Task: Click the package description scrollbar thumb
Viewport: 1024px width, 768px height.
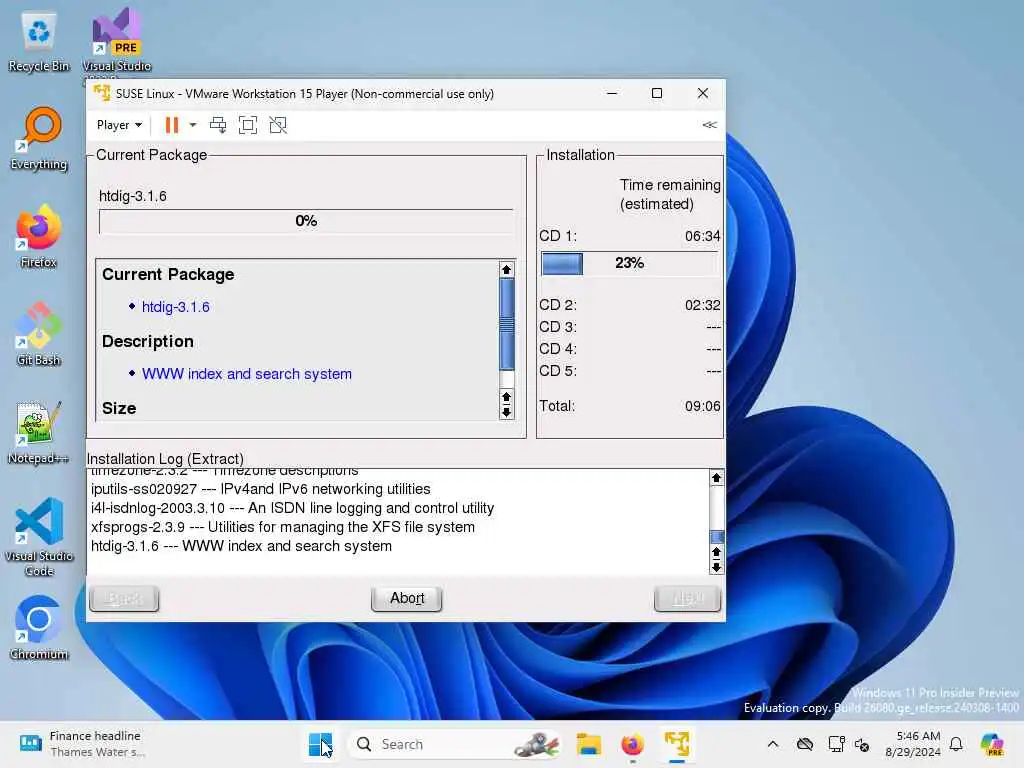Action: 506,325
